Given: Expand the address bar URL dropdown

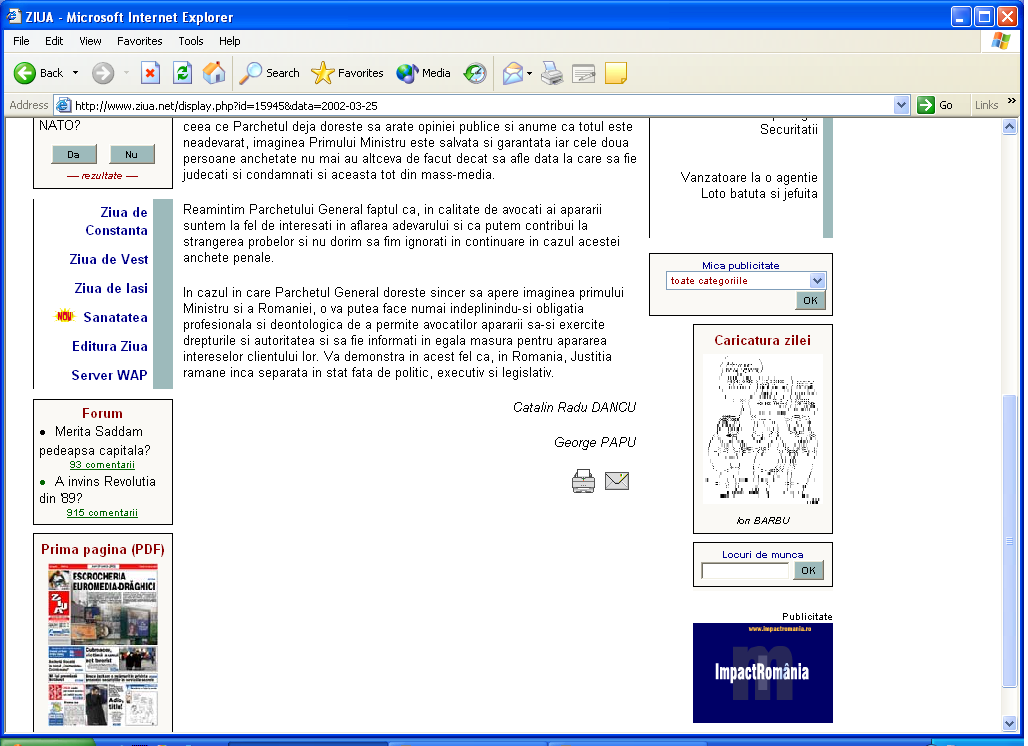Looking at the screenshot, I should pos(901,105).
